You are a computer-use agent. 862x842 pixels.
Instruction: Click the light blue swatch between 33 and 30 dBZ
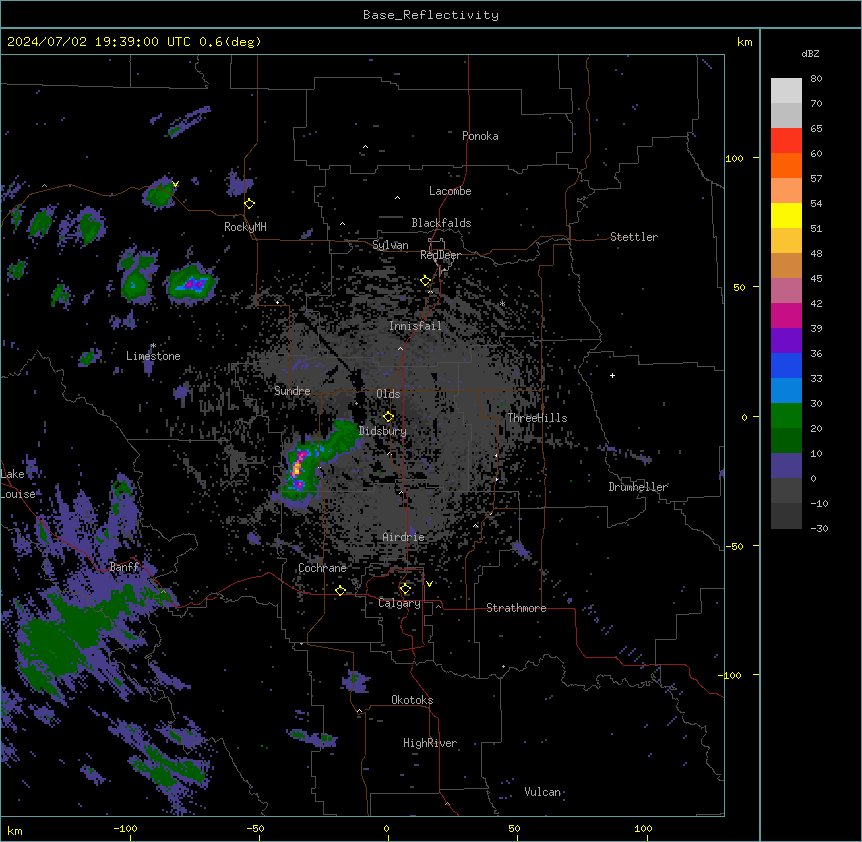(786, 391)
